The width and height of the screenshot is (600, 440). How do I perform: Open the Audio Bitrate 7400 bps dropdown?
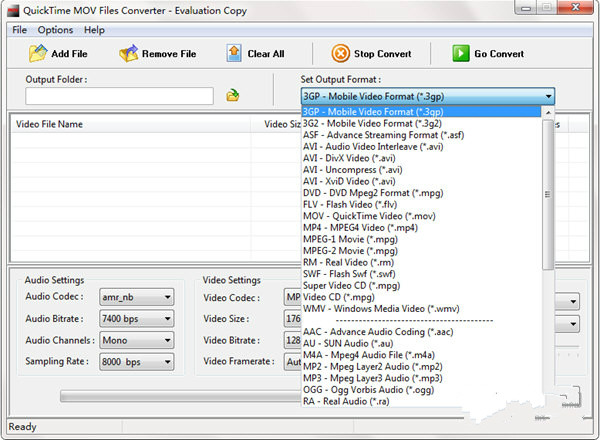(137, 318)
